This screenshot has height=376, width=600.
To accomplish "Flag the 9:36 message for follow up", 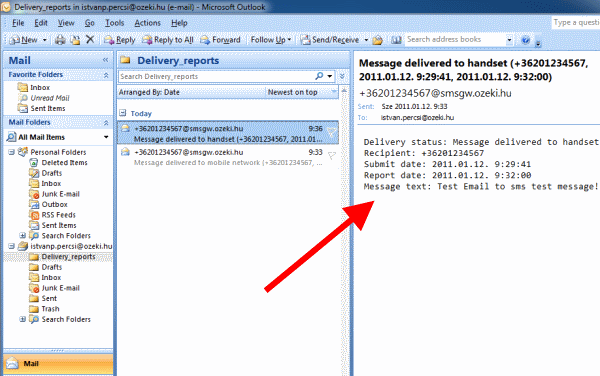I will tap(332, 132).
